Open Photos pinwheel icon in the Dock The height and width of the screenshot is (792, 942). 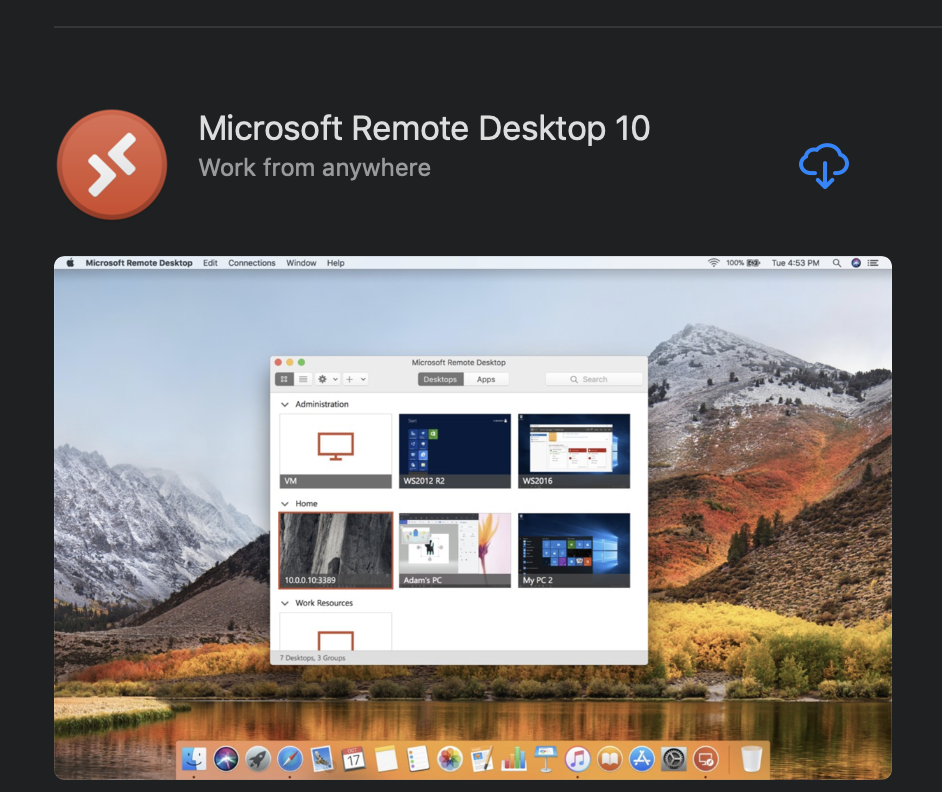pyautogui.click(x=449, y=759)
